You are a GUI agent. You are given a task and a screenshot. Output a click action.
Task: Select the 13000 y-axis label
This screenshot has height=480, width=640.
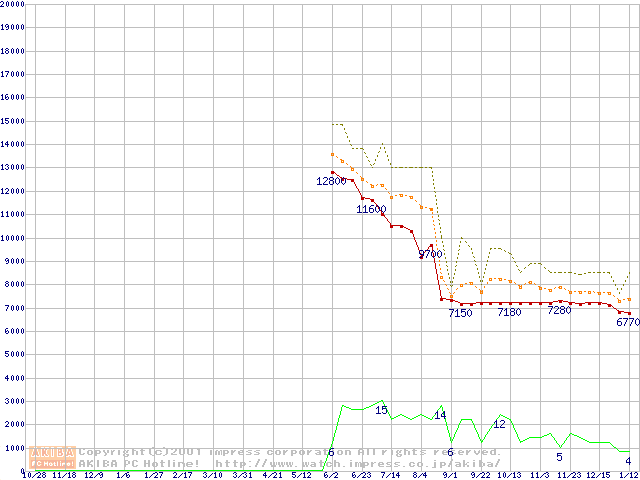tap(12, 168)
